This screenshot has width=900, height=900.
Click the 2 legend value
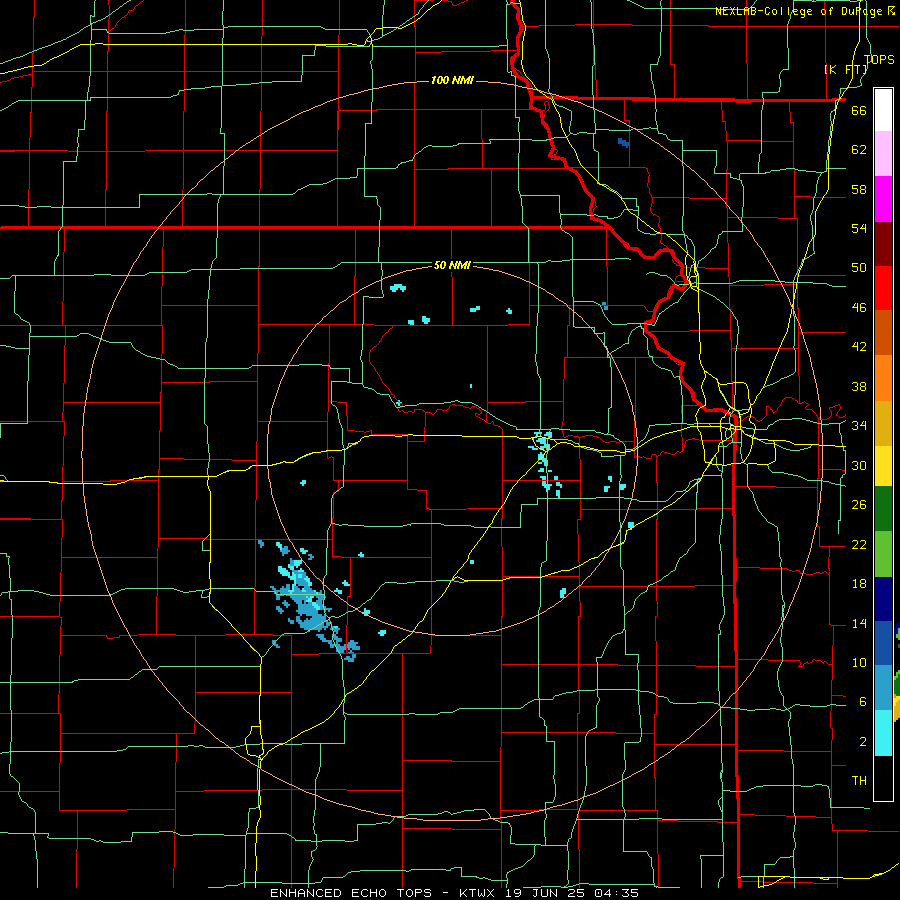862,742
